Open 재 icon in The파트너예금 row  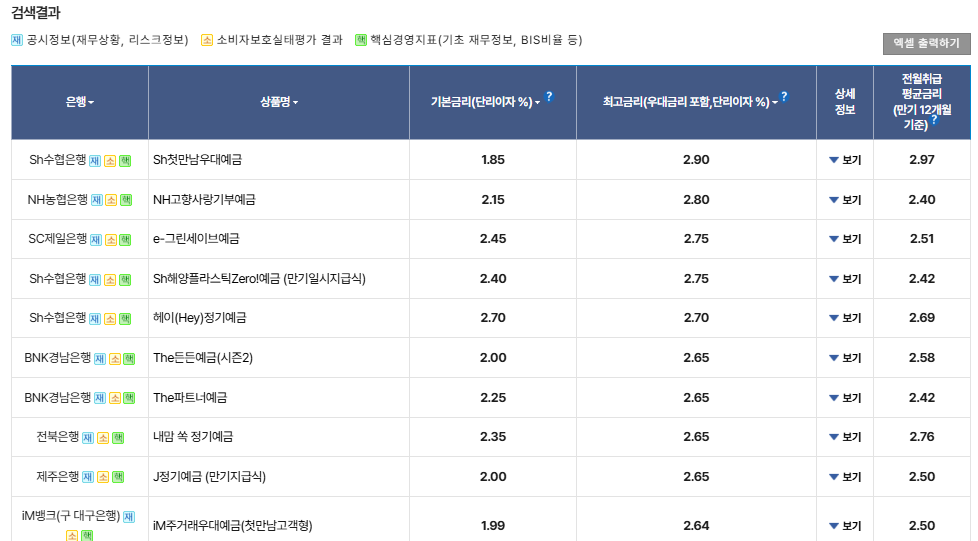pos(100,398)
